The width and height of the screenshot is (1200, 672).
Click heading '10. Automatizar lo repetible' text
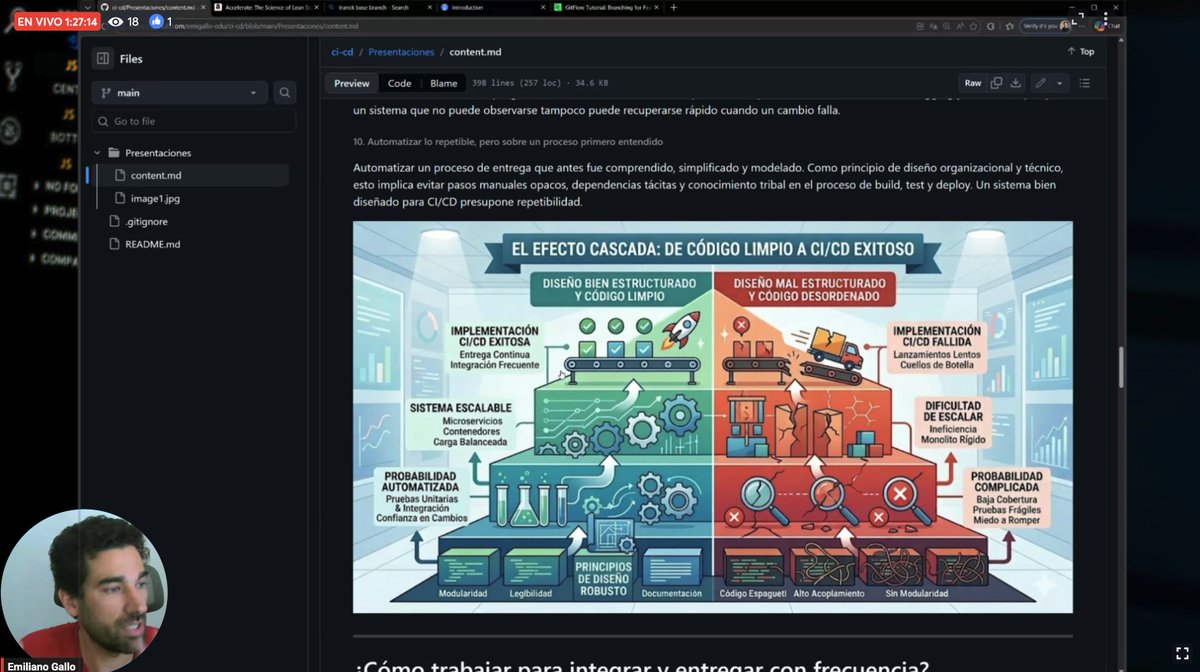point(508,142)
